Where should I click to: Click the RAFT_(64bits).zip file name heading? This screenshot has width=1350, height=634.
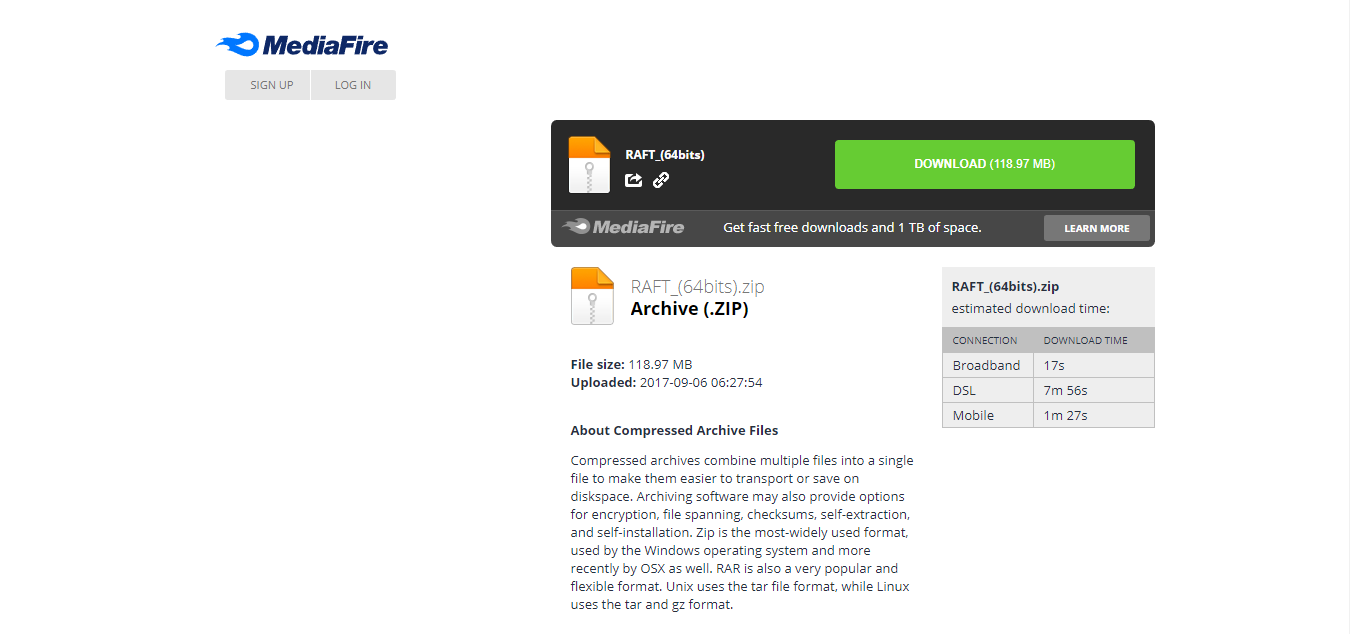698,287
